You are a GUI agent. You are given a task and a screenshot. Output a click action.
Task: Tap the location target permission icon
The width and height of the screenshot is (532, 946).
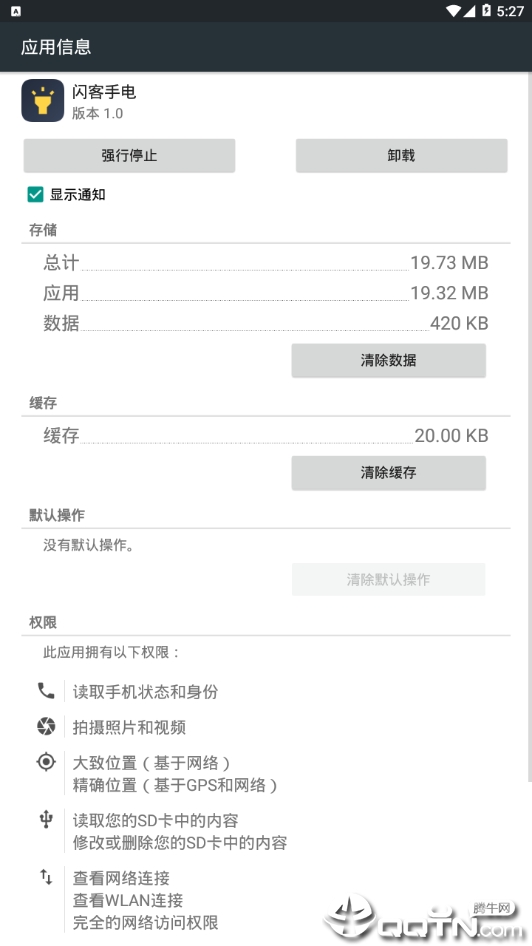point(46,762)
